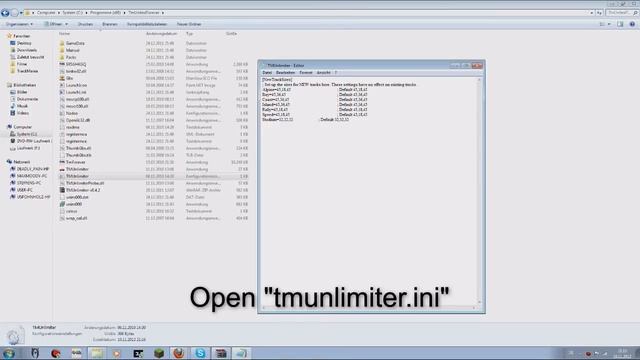Open the Format menu in the Editor
The width and height of the screenshot is (640, 360).
pyautogui.click(x=306, y=72)
